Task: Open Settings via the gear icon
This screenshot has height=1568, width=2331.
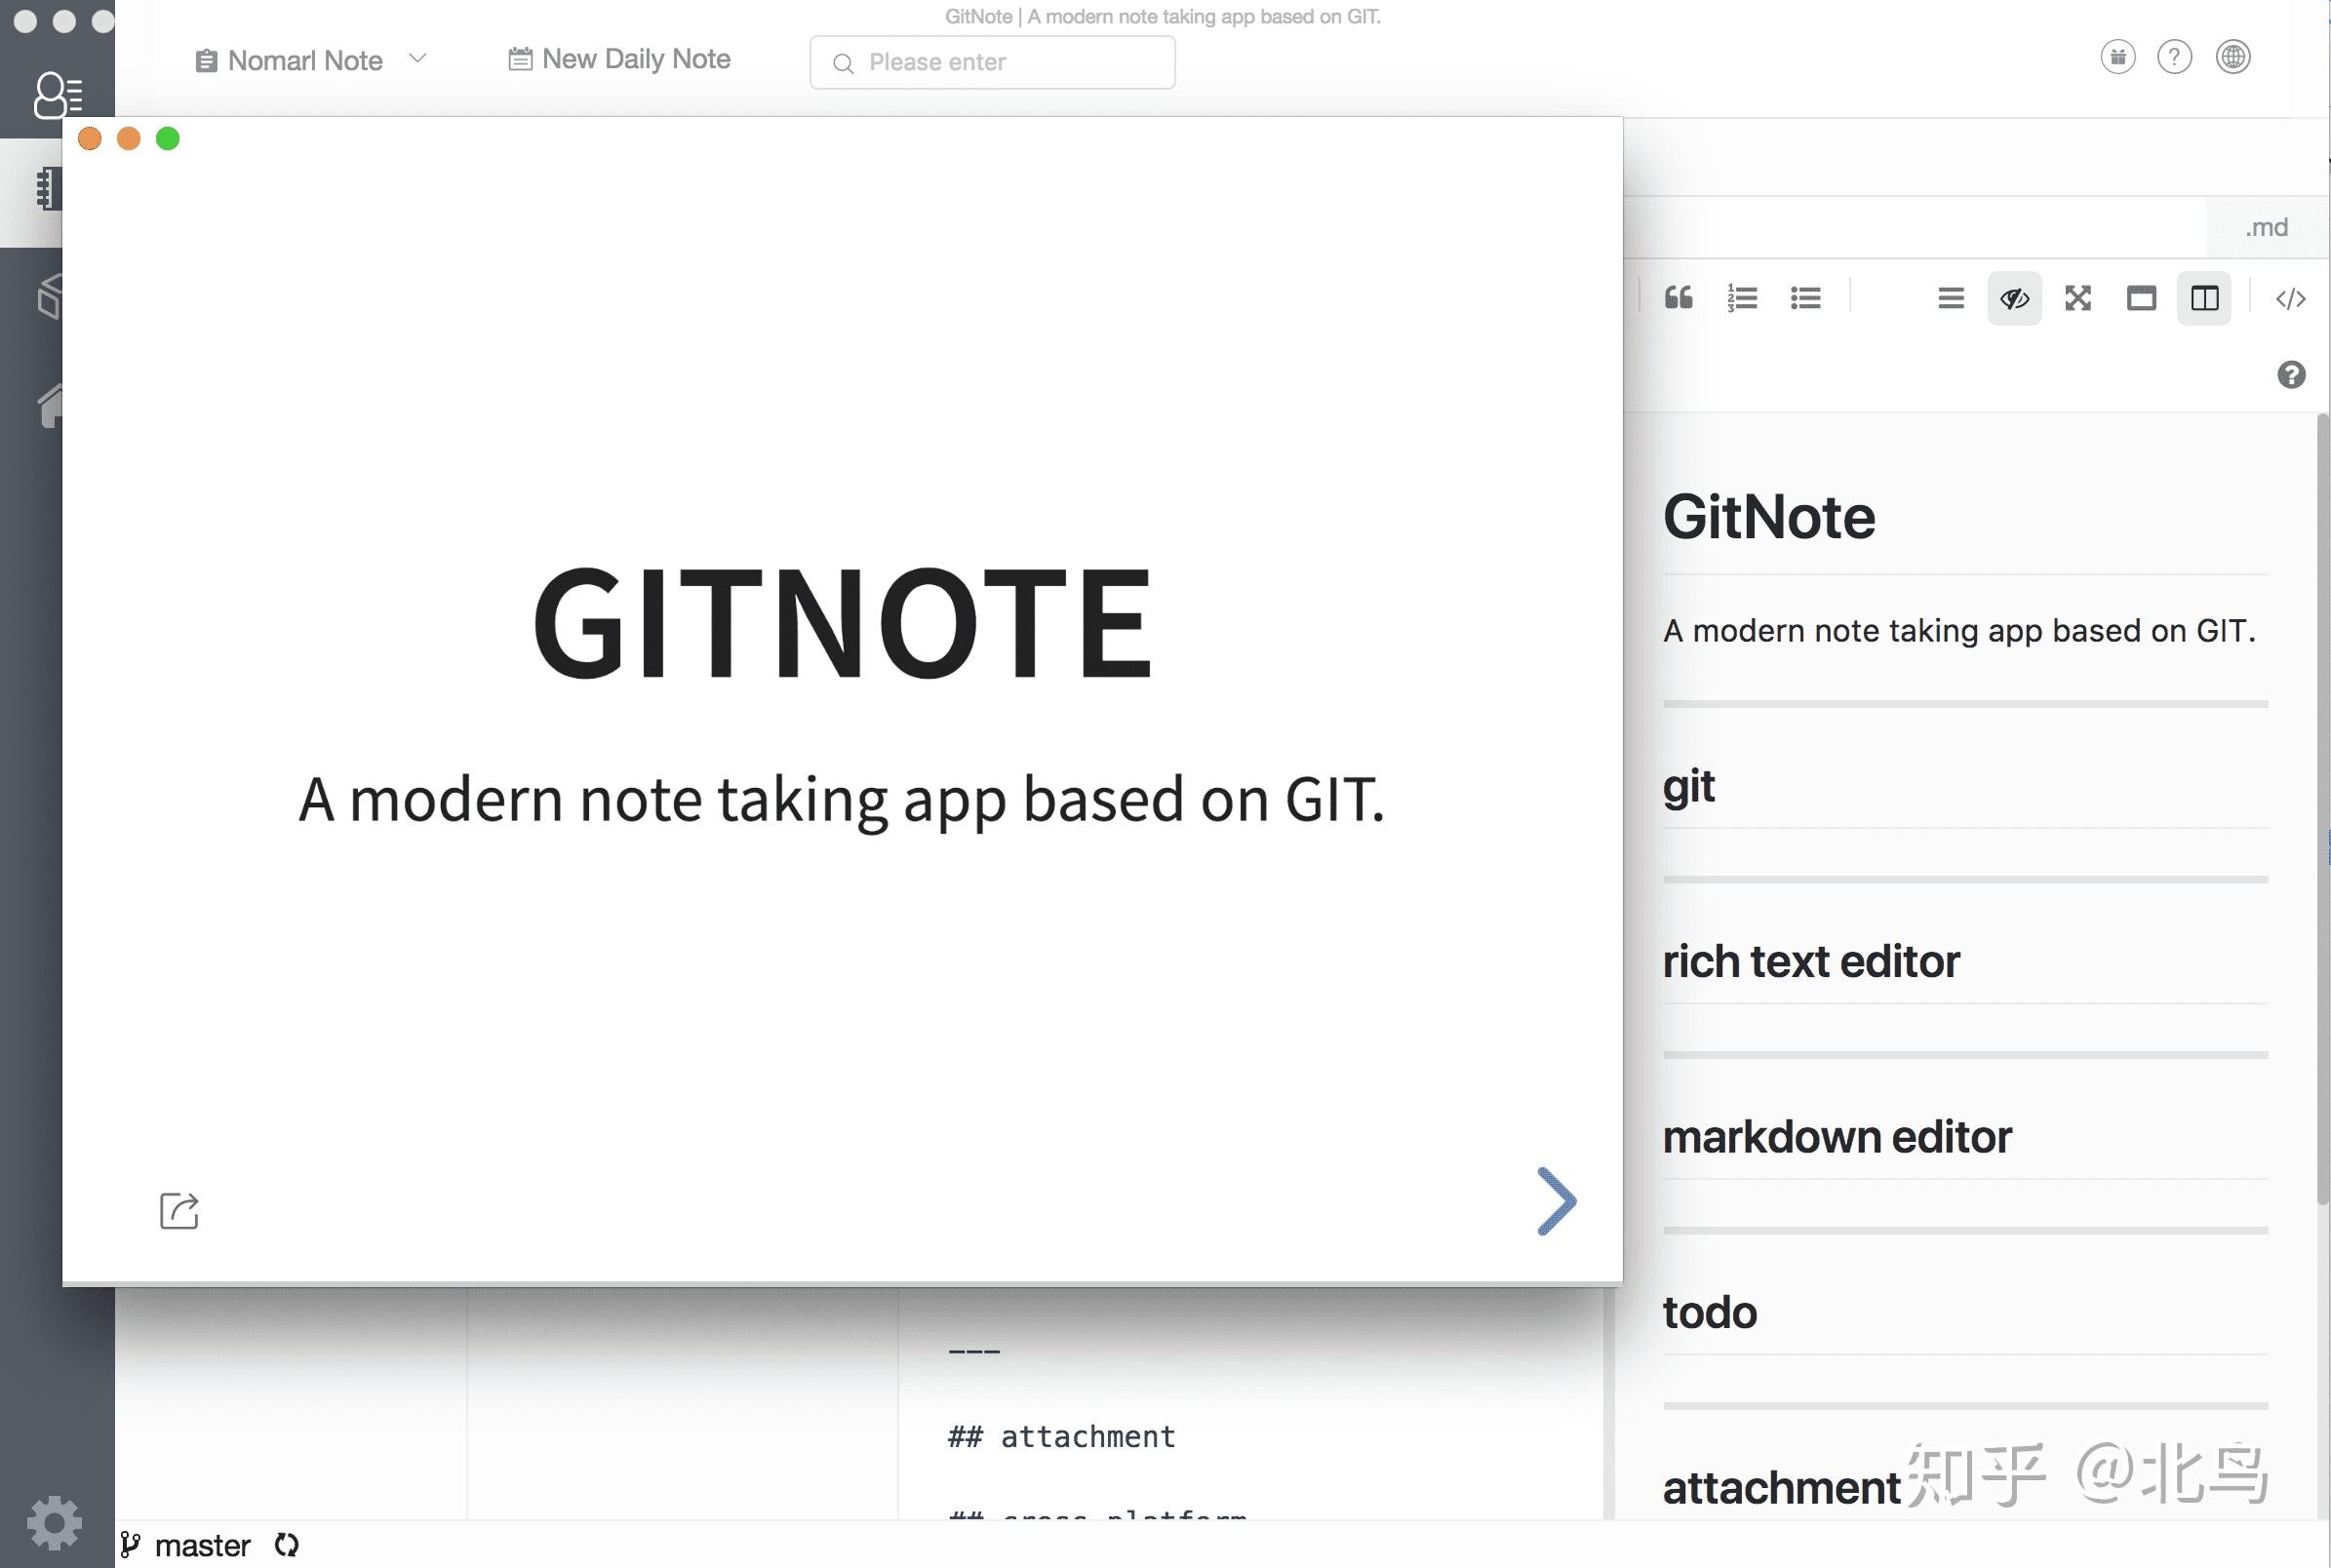Action: [55, 1522]
